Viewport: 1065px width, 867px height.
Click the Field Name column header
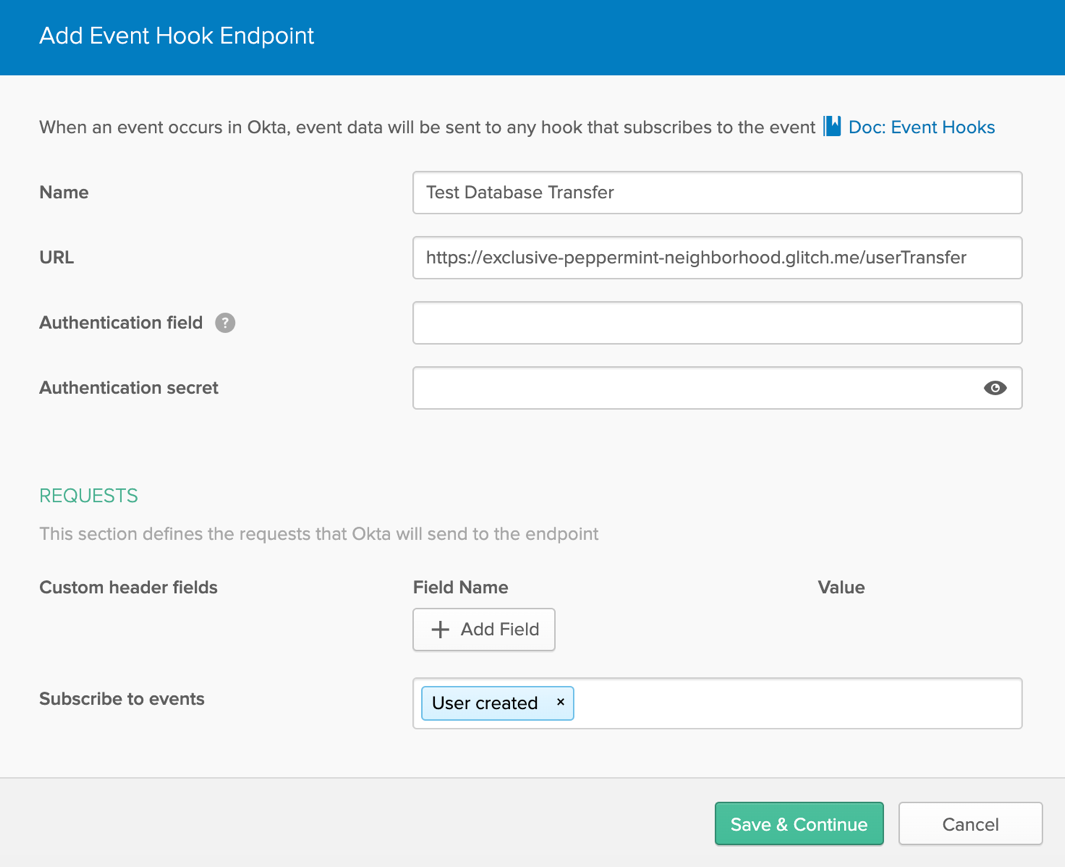point(460,587)
